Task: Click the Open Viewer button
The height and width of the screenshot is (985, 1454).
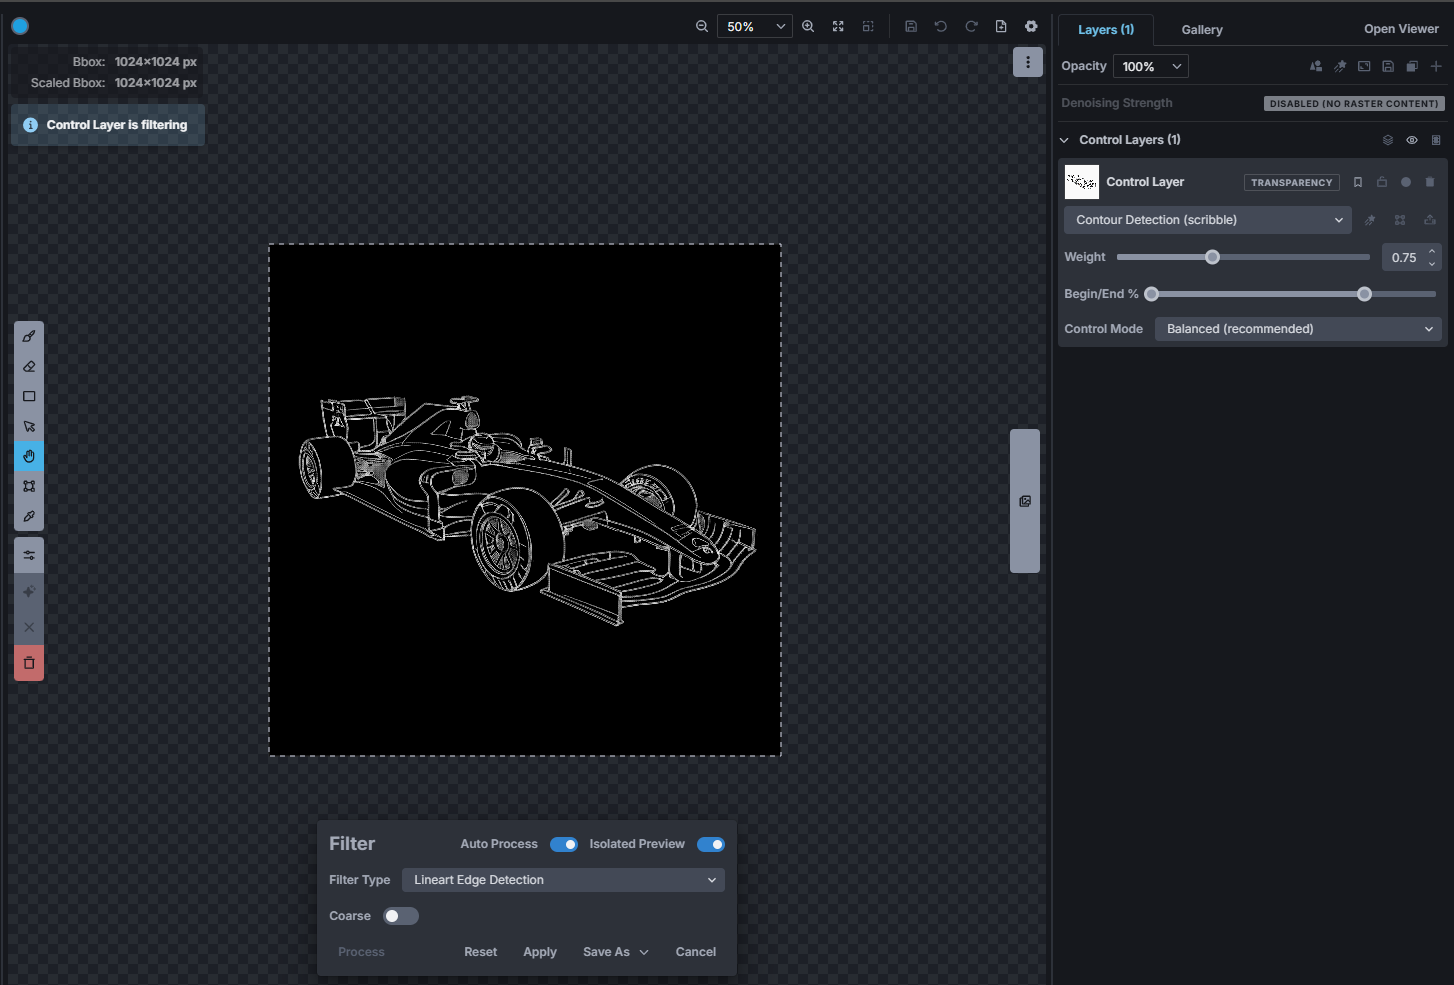Action: 1401,29
